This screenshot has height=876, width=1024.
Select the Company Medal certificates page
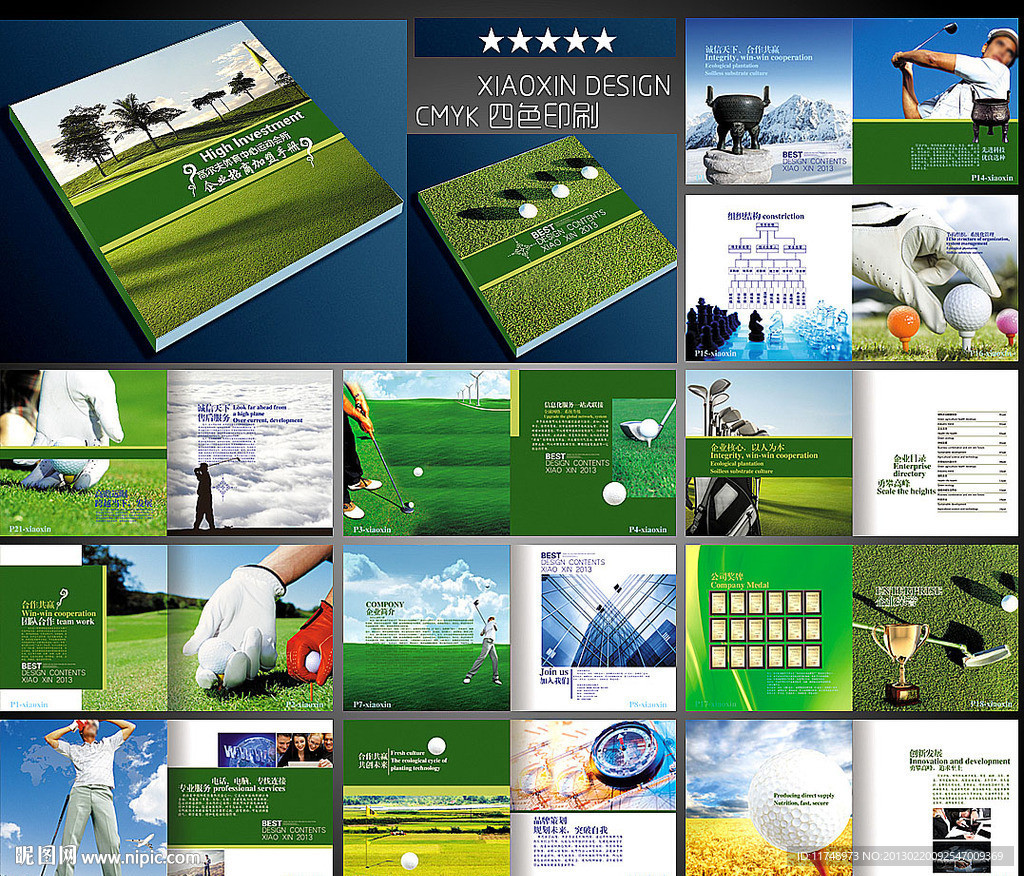tap(769, 628)
